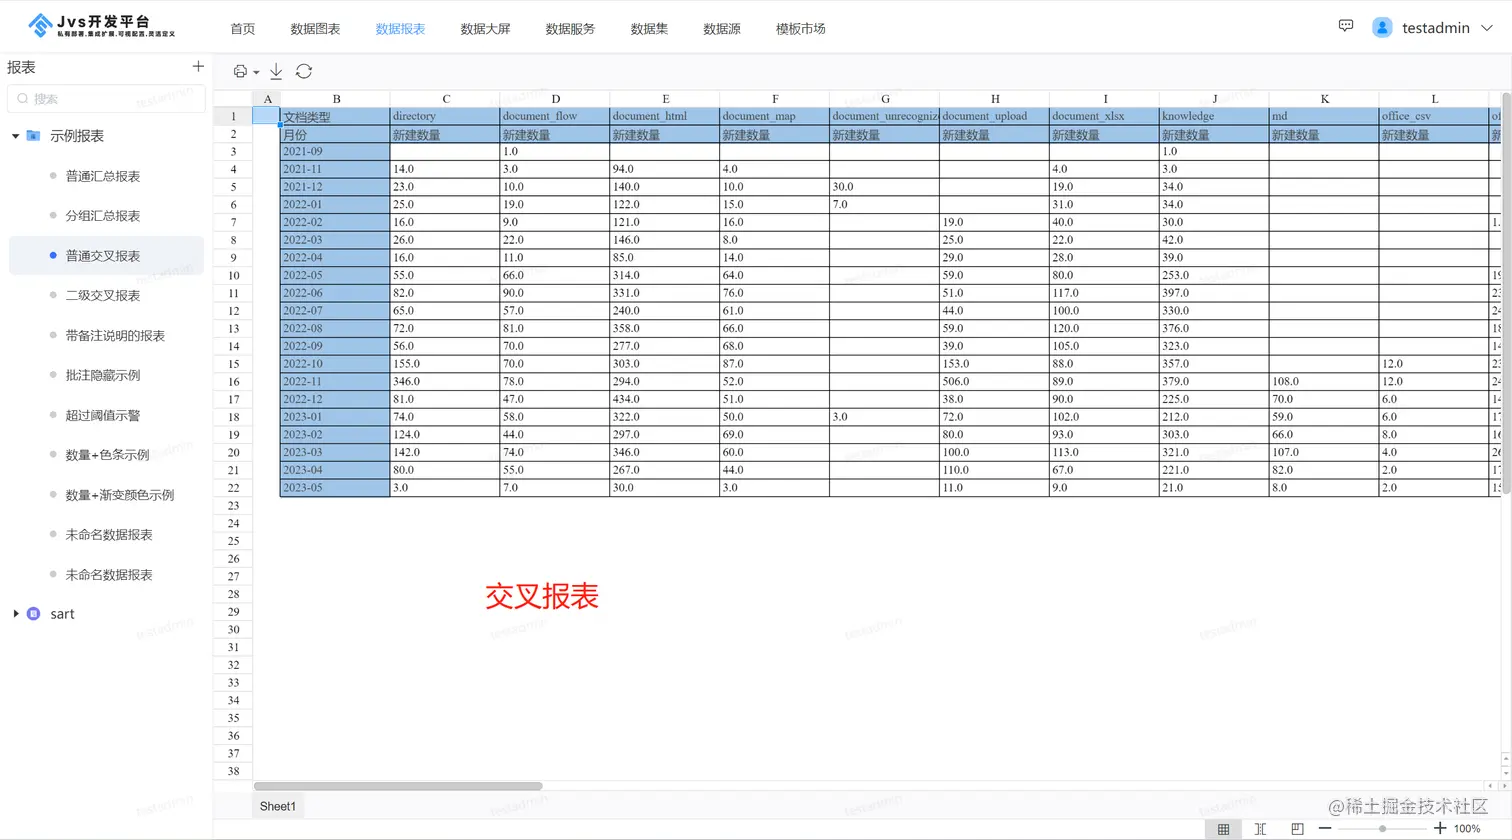Click the search box in the report sidebar
This screenshot has width=1512, height=840.
[107, 98]
